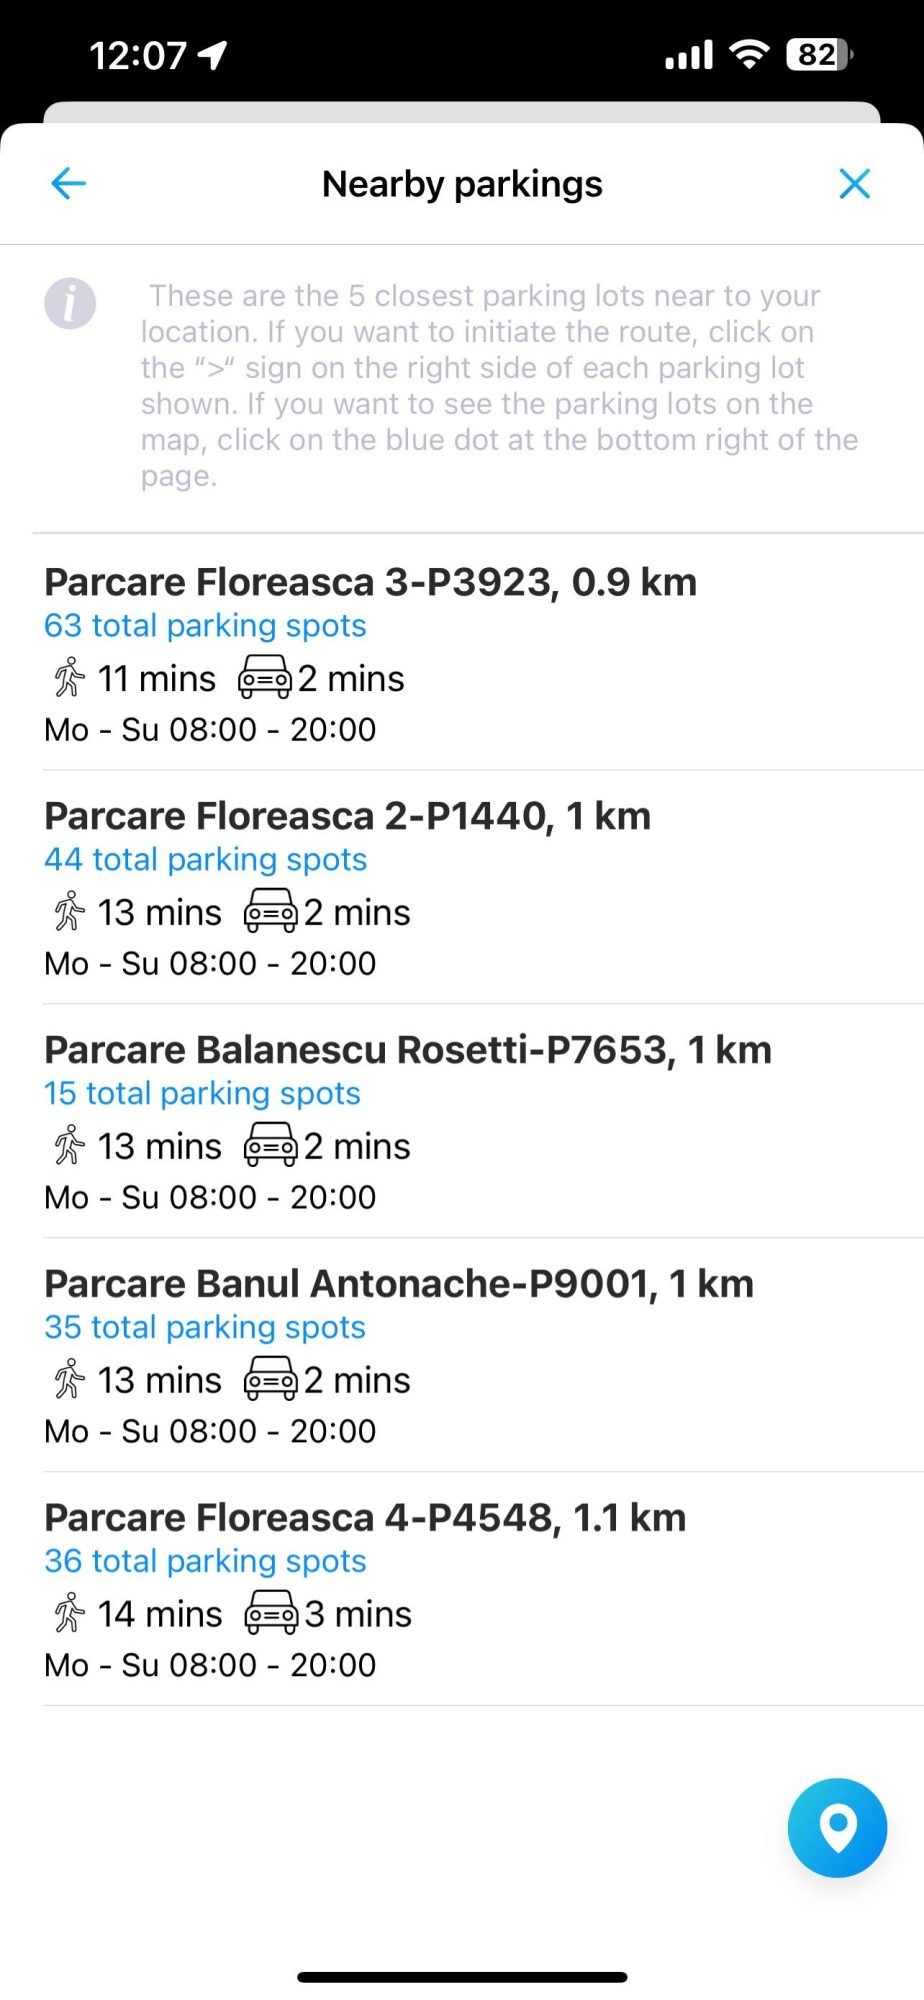Tap the blue back arrow
The width and height of the screenshot is (924, 2000).
pyautogui.click(x=68, y=184)
